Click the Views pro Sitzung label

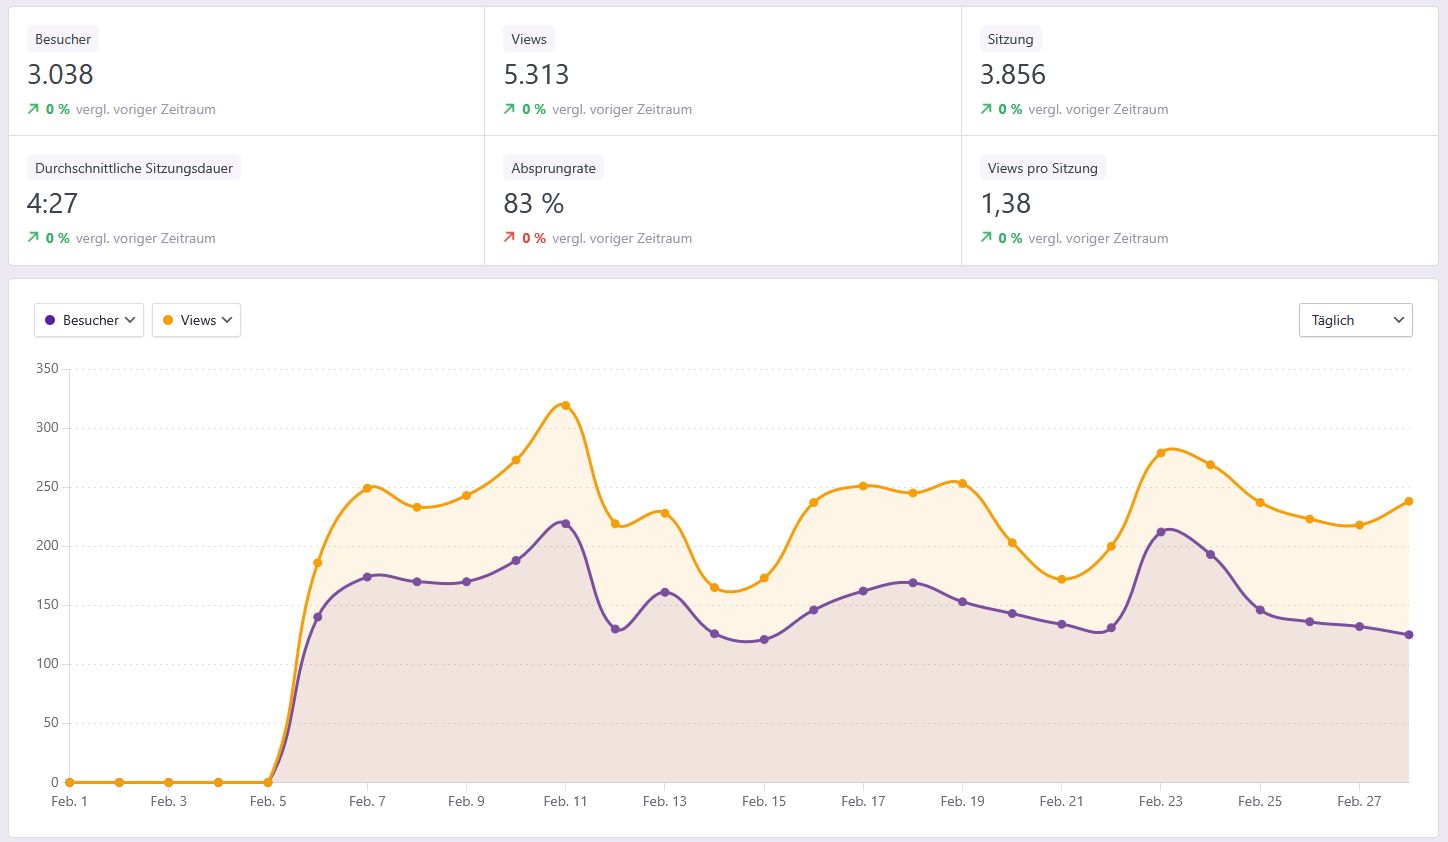pyautogui.click(x=1042, y=168)
